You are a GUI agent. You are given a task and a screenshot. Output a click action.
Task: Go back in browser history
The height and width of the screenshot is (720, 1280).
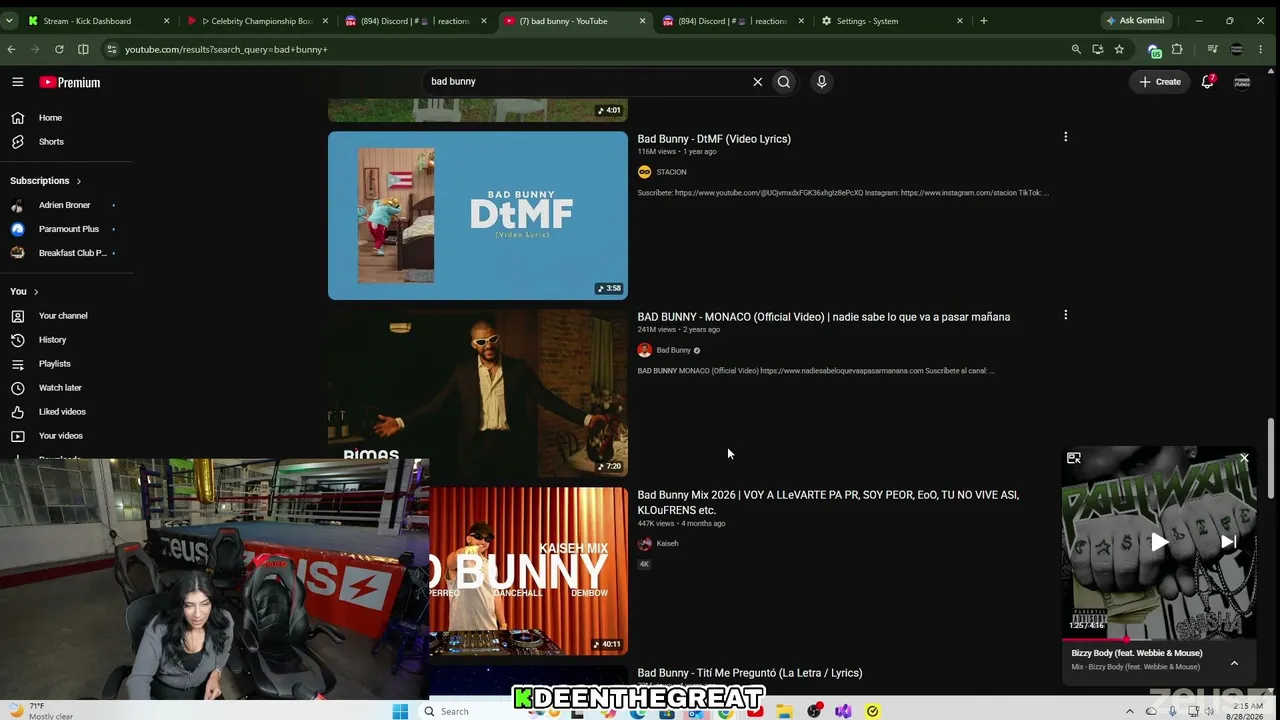coord(12,49)
